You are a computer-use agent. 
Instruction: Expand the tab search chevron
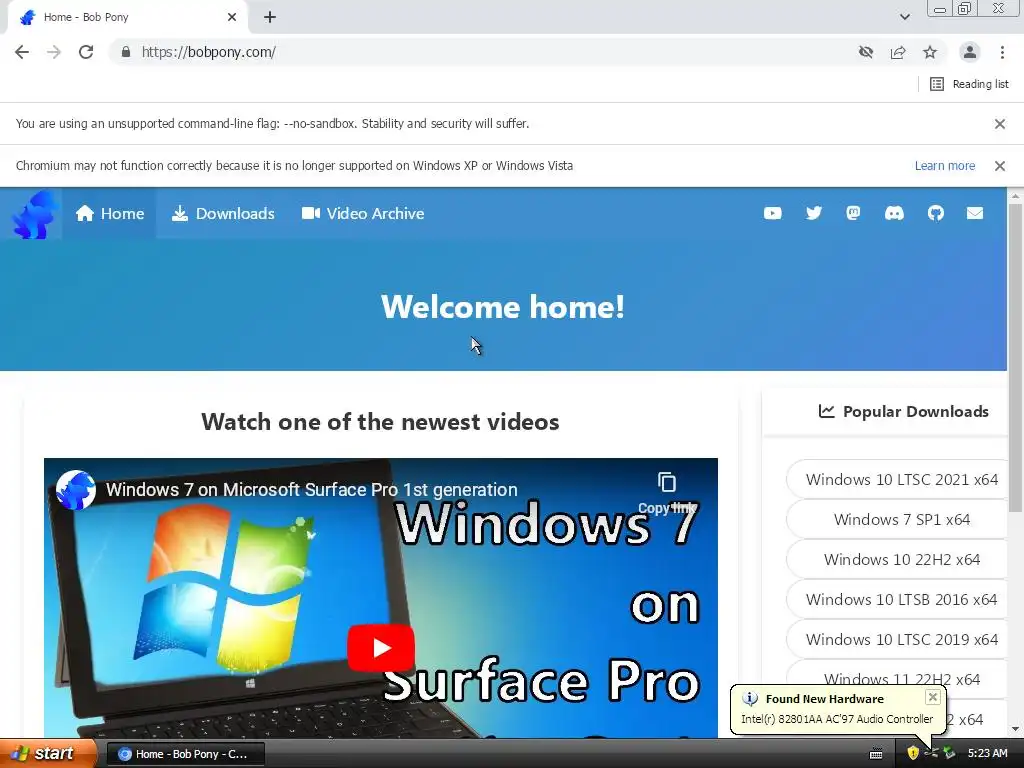tap(904, 17)
